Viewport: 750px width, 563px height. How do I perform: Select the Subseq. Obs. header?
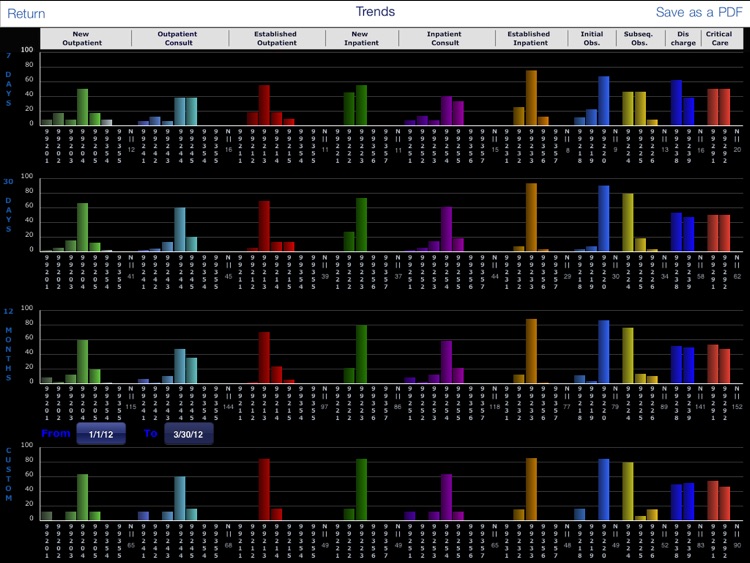tap(639, 38)
